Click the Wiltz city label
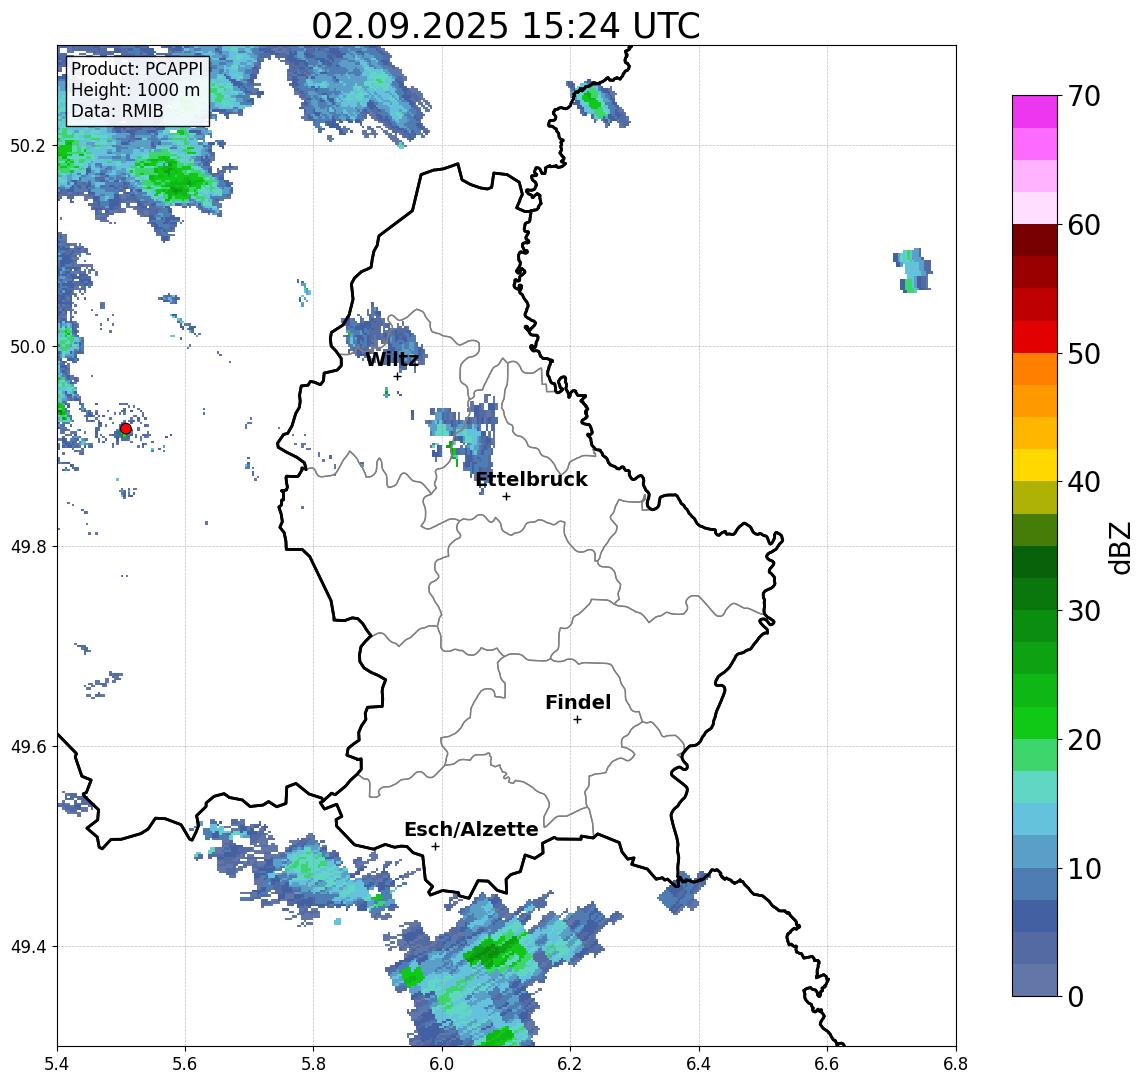The image size is (1145, 1084). coord(392,359)
